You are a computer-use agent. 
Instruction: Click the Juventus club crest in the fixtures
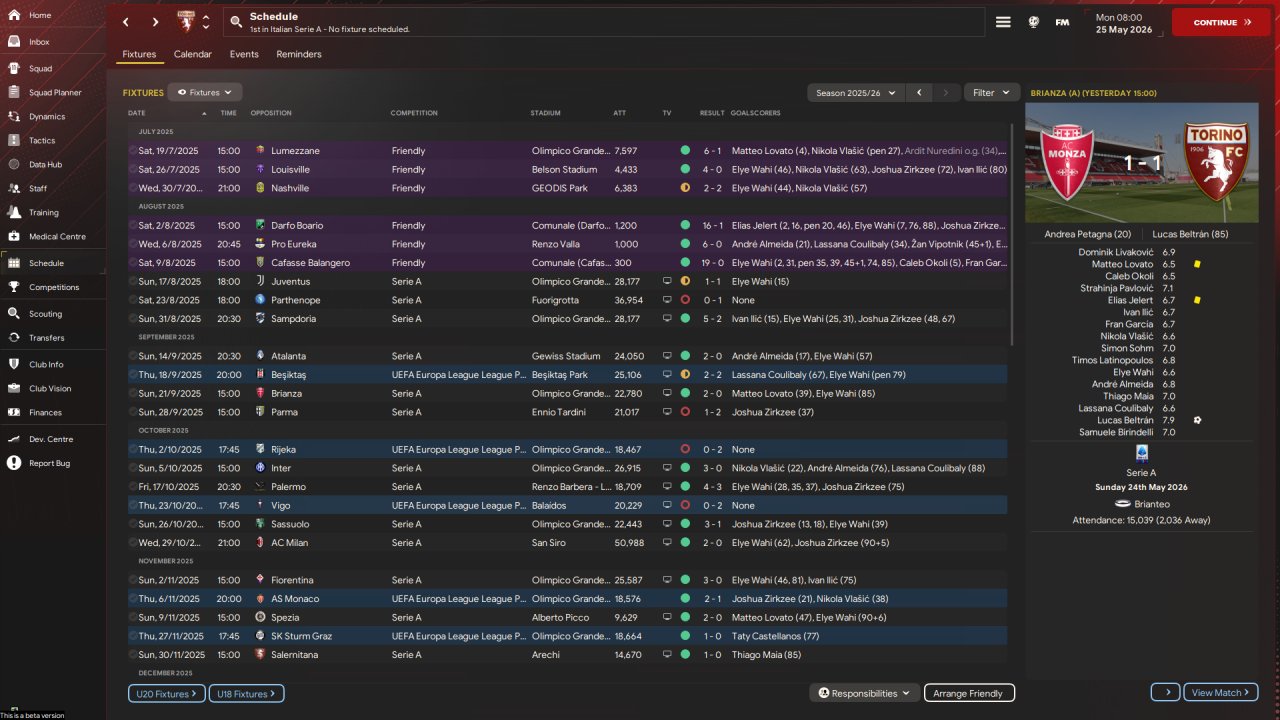click(260, 281)
